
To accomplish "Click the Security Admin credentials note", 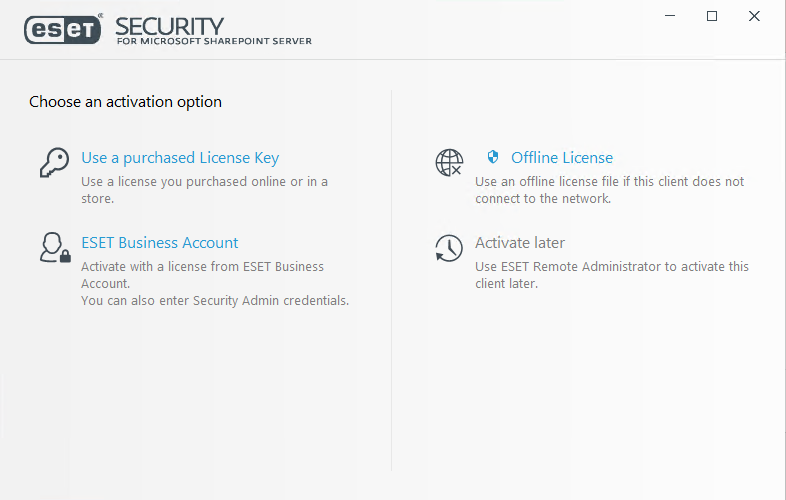I will (215, 300).
